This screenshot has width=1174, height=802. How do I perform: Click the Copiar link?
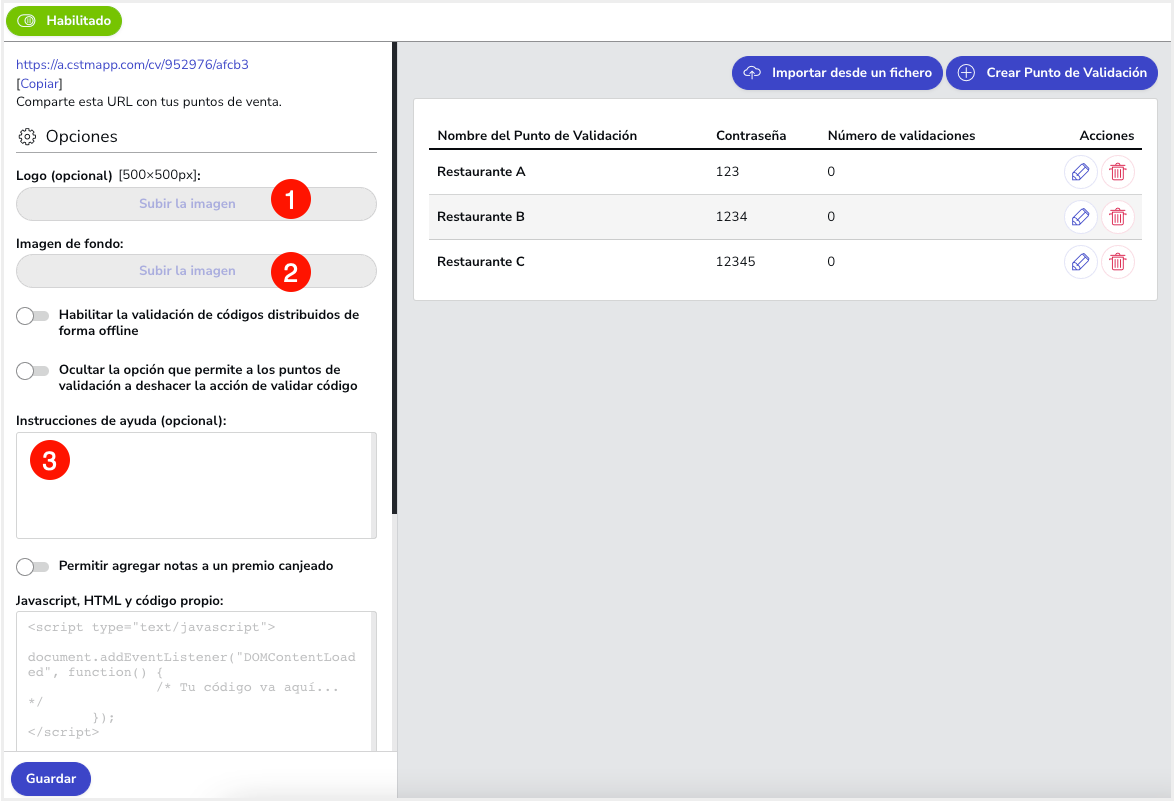[40, 84]
